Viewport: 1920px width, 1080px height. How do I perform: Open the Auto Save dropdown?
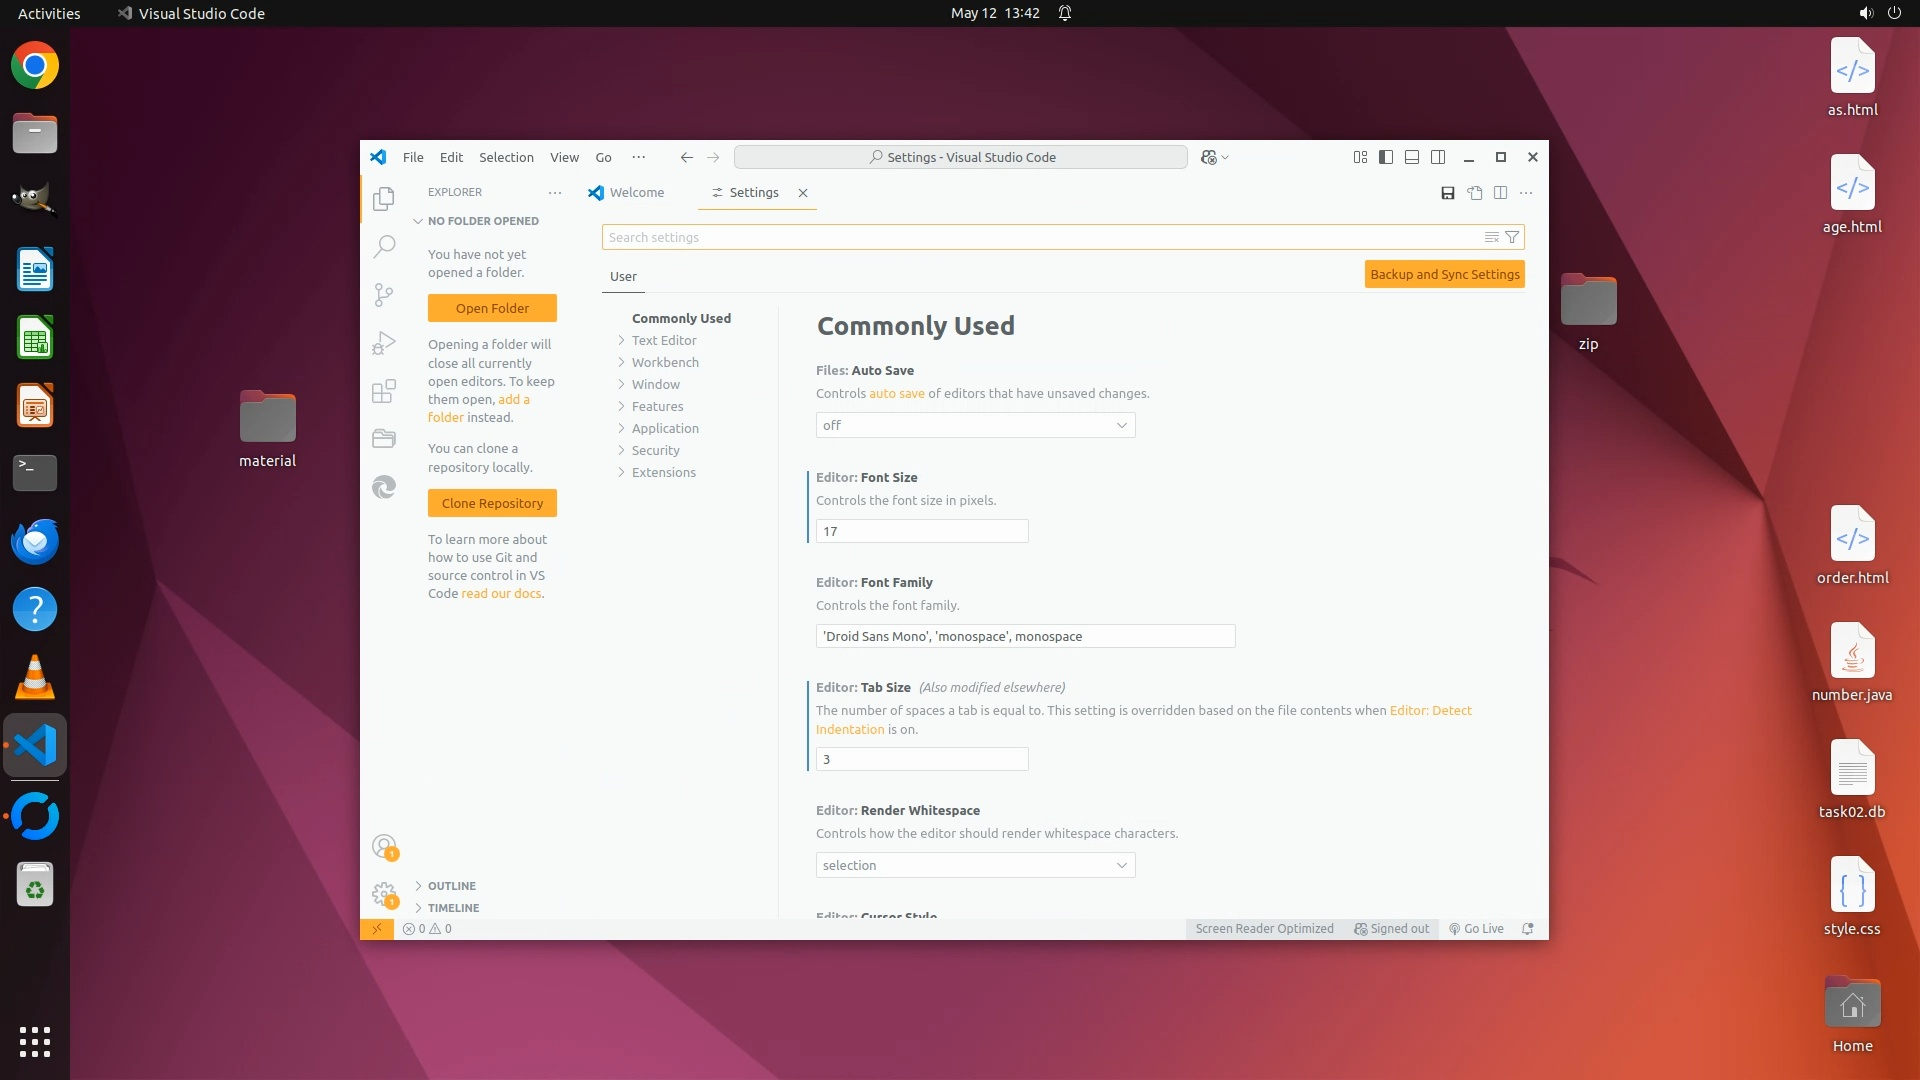click(975, 426)
